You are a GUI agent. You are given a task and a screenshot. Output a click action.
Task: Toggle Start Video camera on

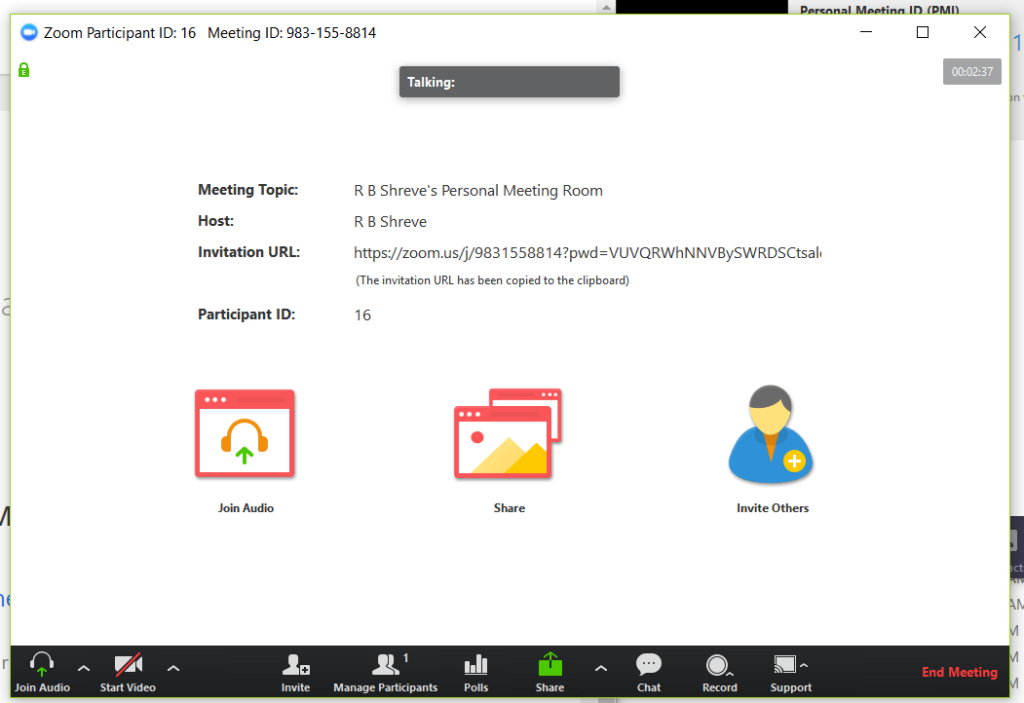[x=127, y=672]
